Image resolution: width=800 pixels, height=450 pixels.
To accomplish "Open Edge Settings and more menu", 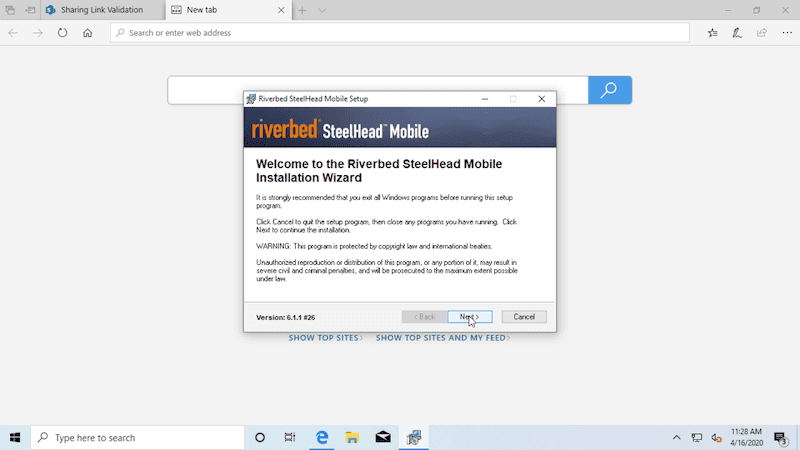I will tap(787, 33).
